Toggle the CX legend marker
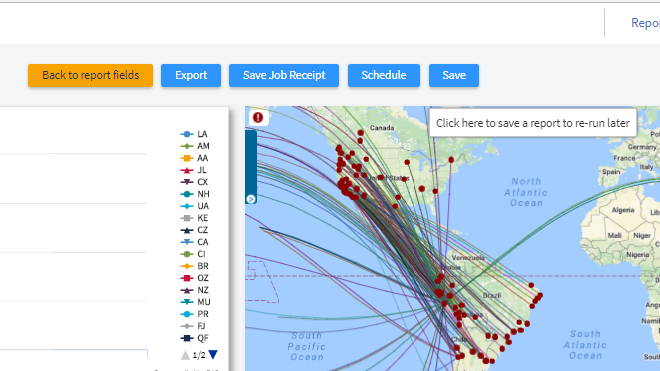This screenshot has width=660, height=371. tap(187, 182)
